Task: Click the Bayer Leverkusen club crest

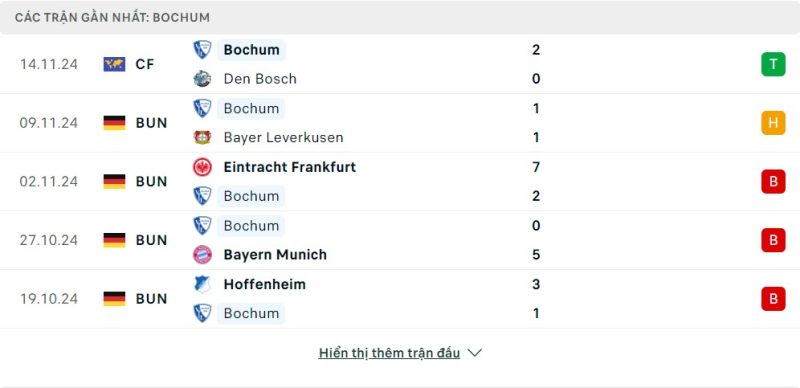Action: tap(202, 137)
